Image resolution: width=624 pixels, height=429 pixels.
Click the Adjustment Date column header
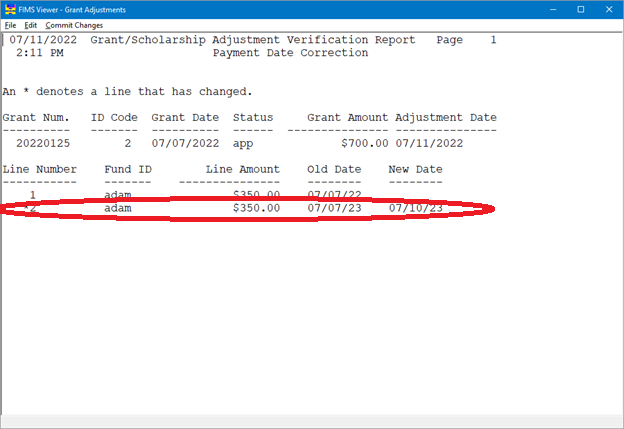[446, 118]
